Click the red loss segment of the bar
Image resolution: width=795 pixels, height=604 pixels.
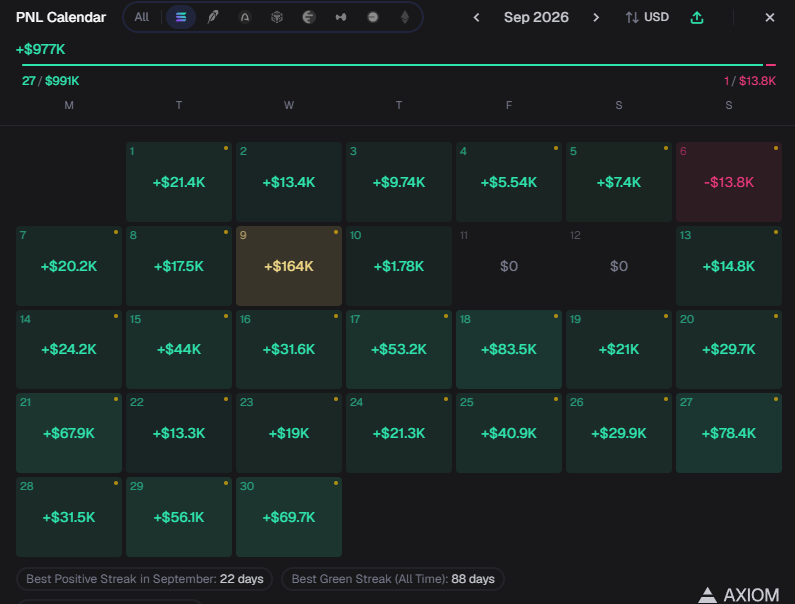pos(771,65)
